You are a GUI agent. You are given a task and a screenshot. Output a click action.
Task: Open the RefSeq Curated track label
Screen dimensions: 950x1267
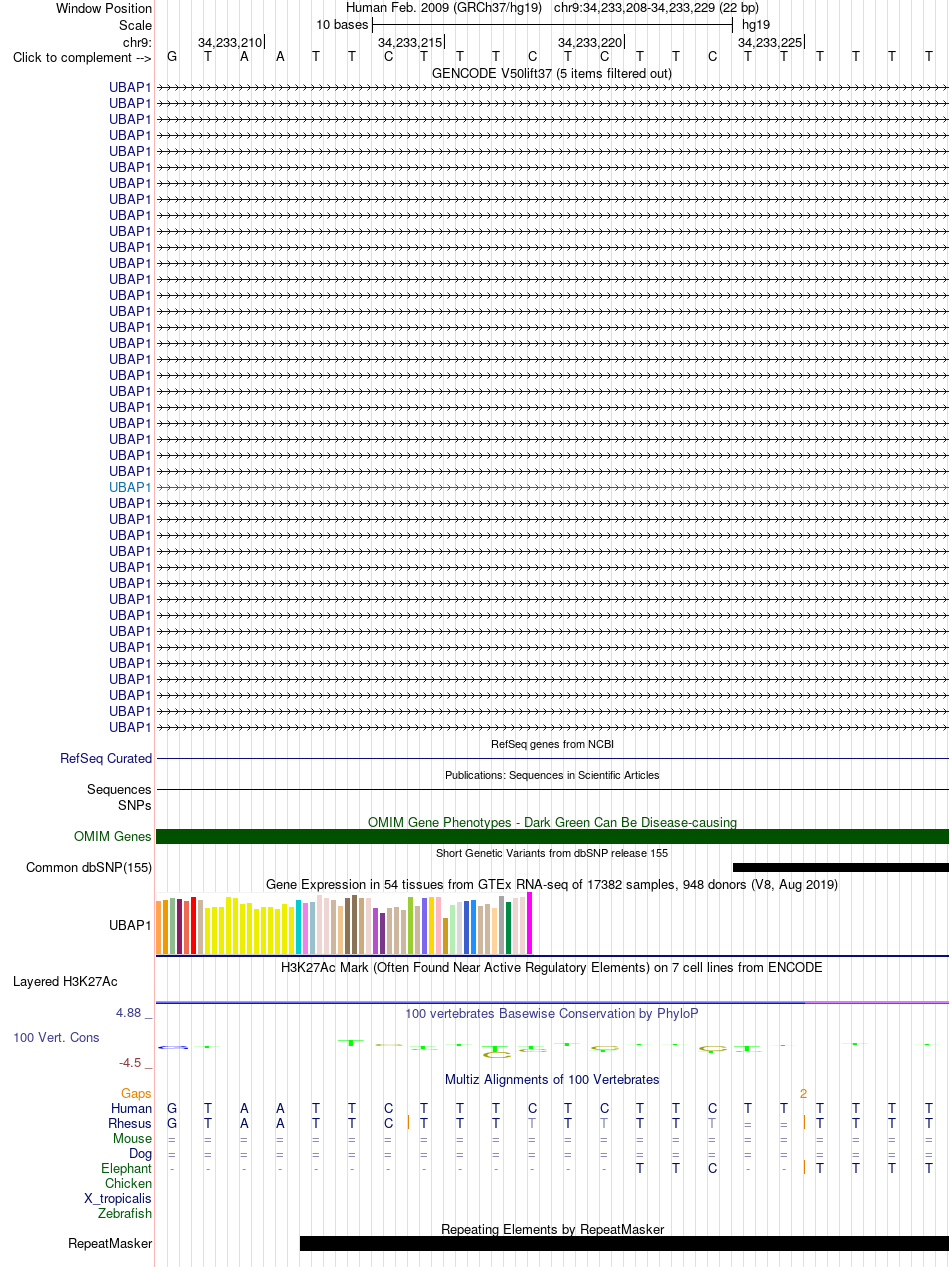coord(106,759)
